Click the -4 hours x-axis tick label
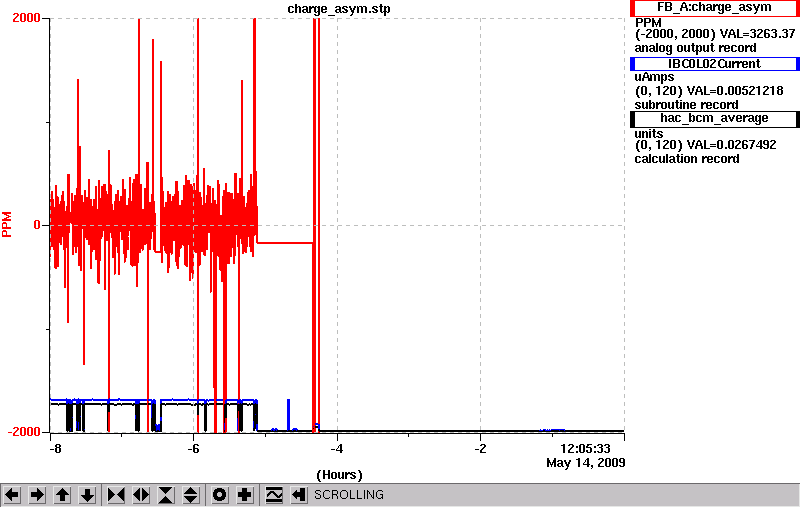 click(336, 449)
